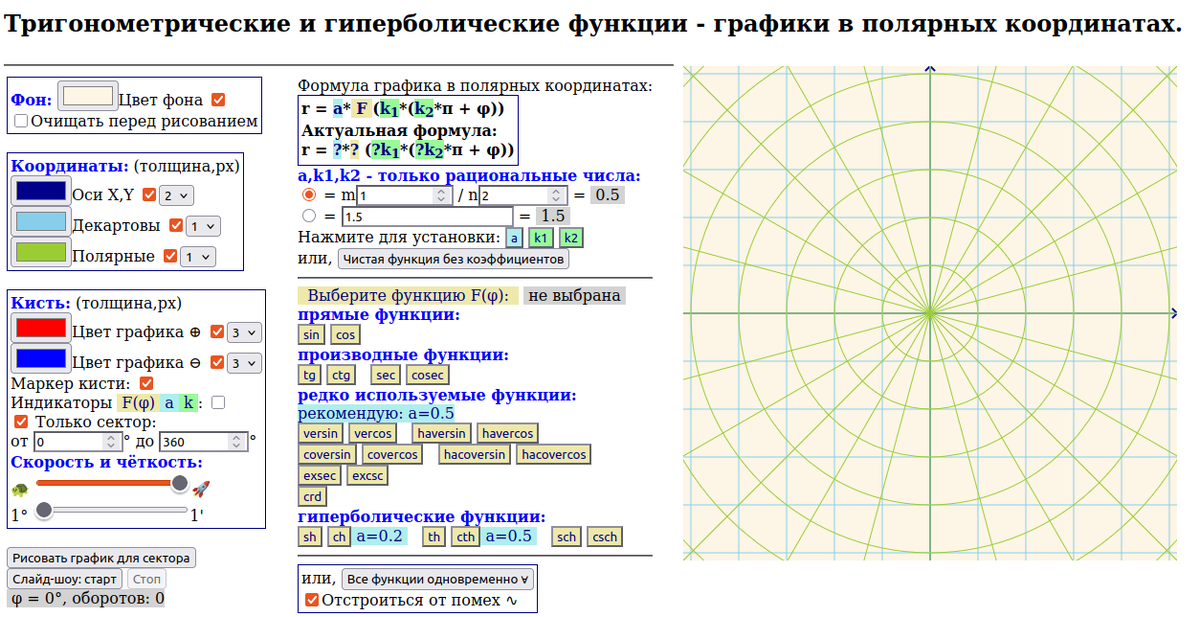Screen dimensions: 1200x617
Task: Select the crd function
Action: (x=311, y=496)
